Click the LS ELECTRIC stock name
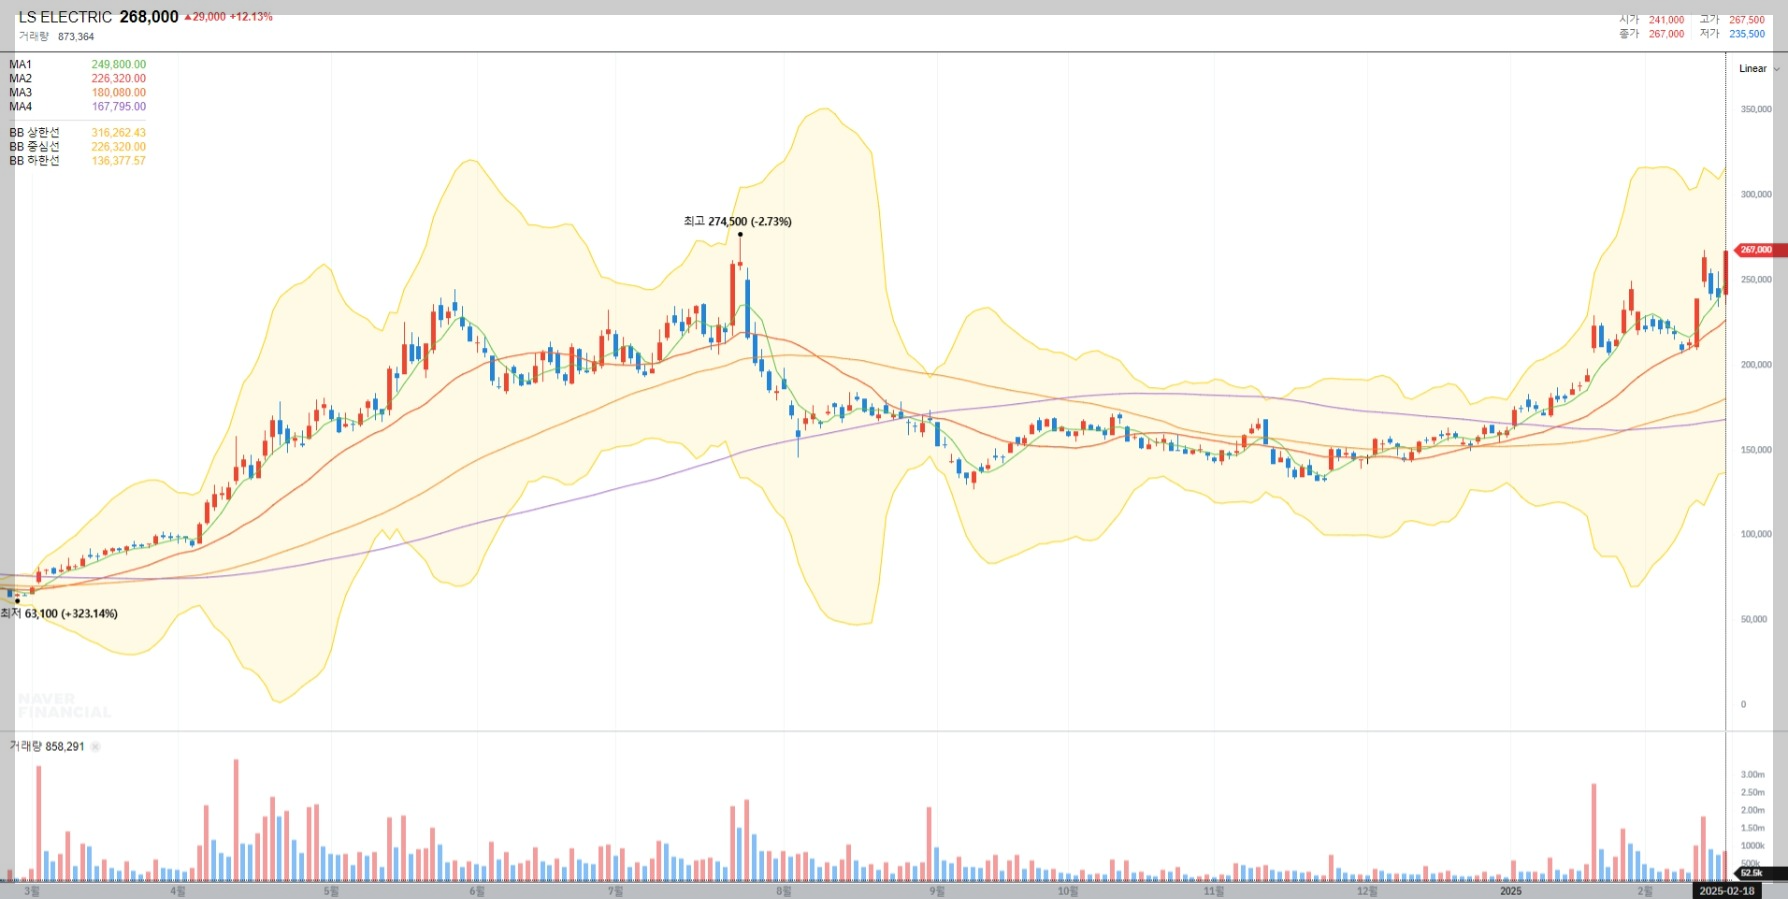The height and width of the screenshot is (899, 1788). coord(65,17)
